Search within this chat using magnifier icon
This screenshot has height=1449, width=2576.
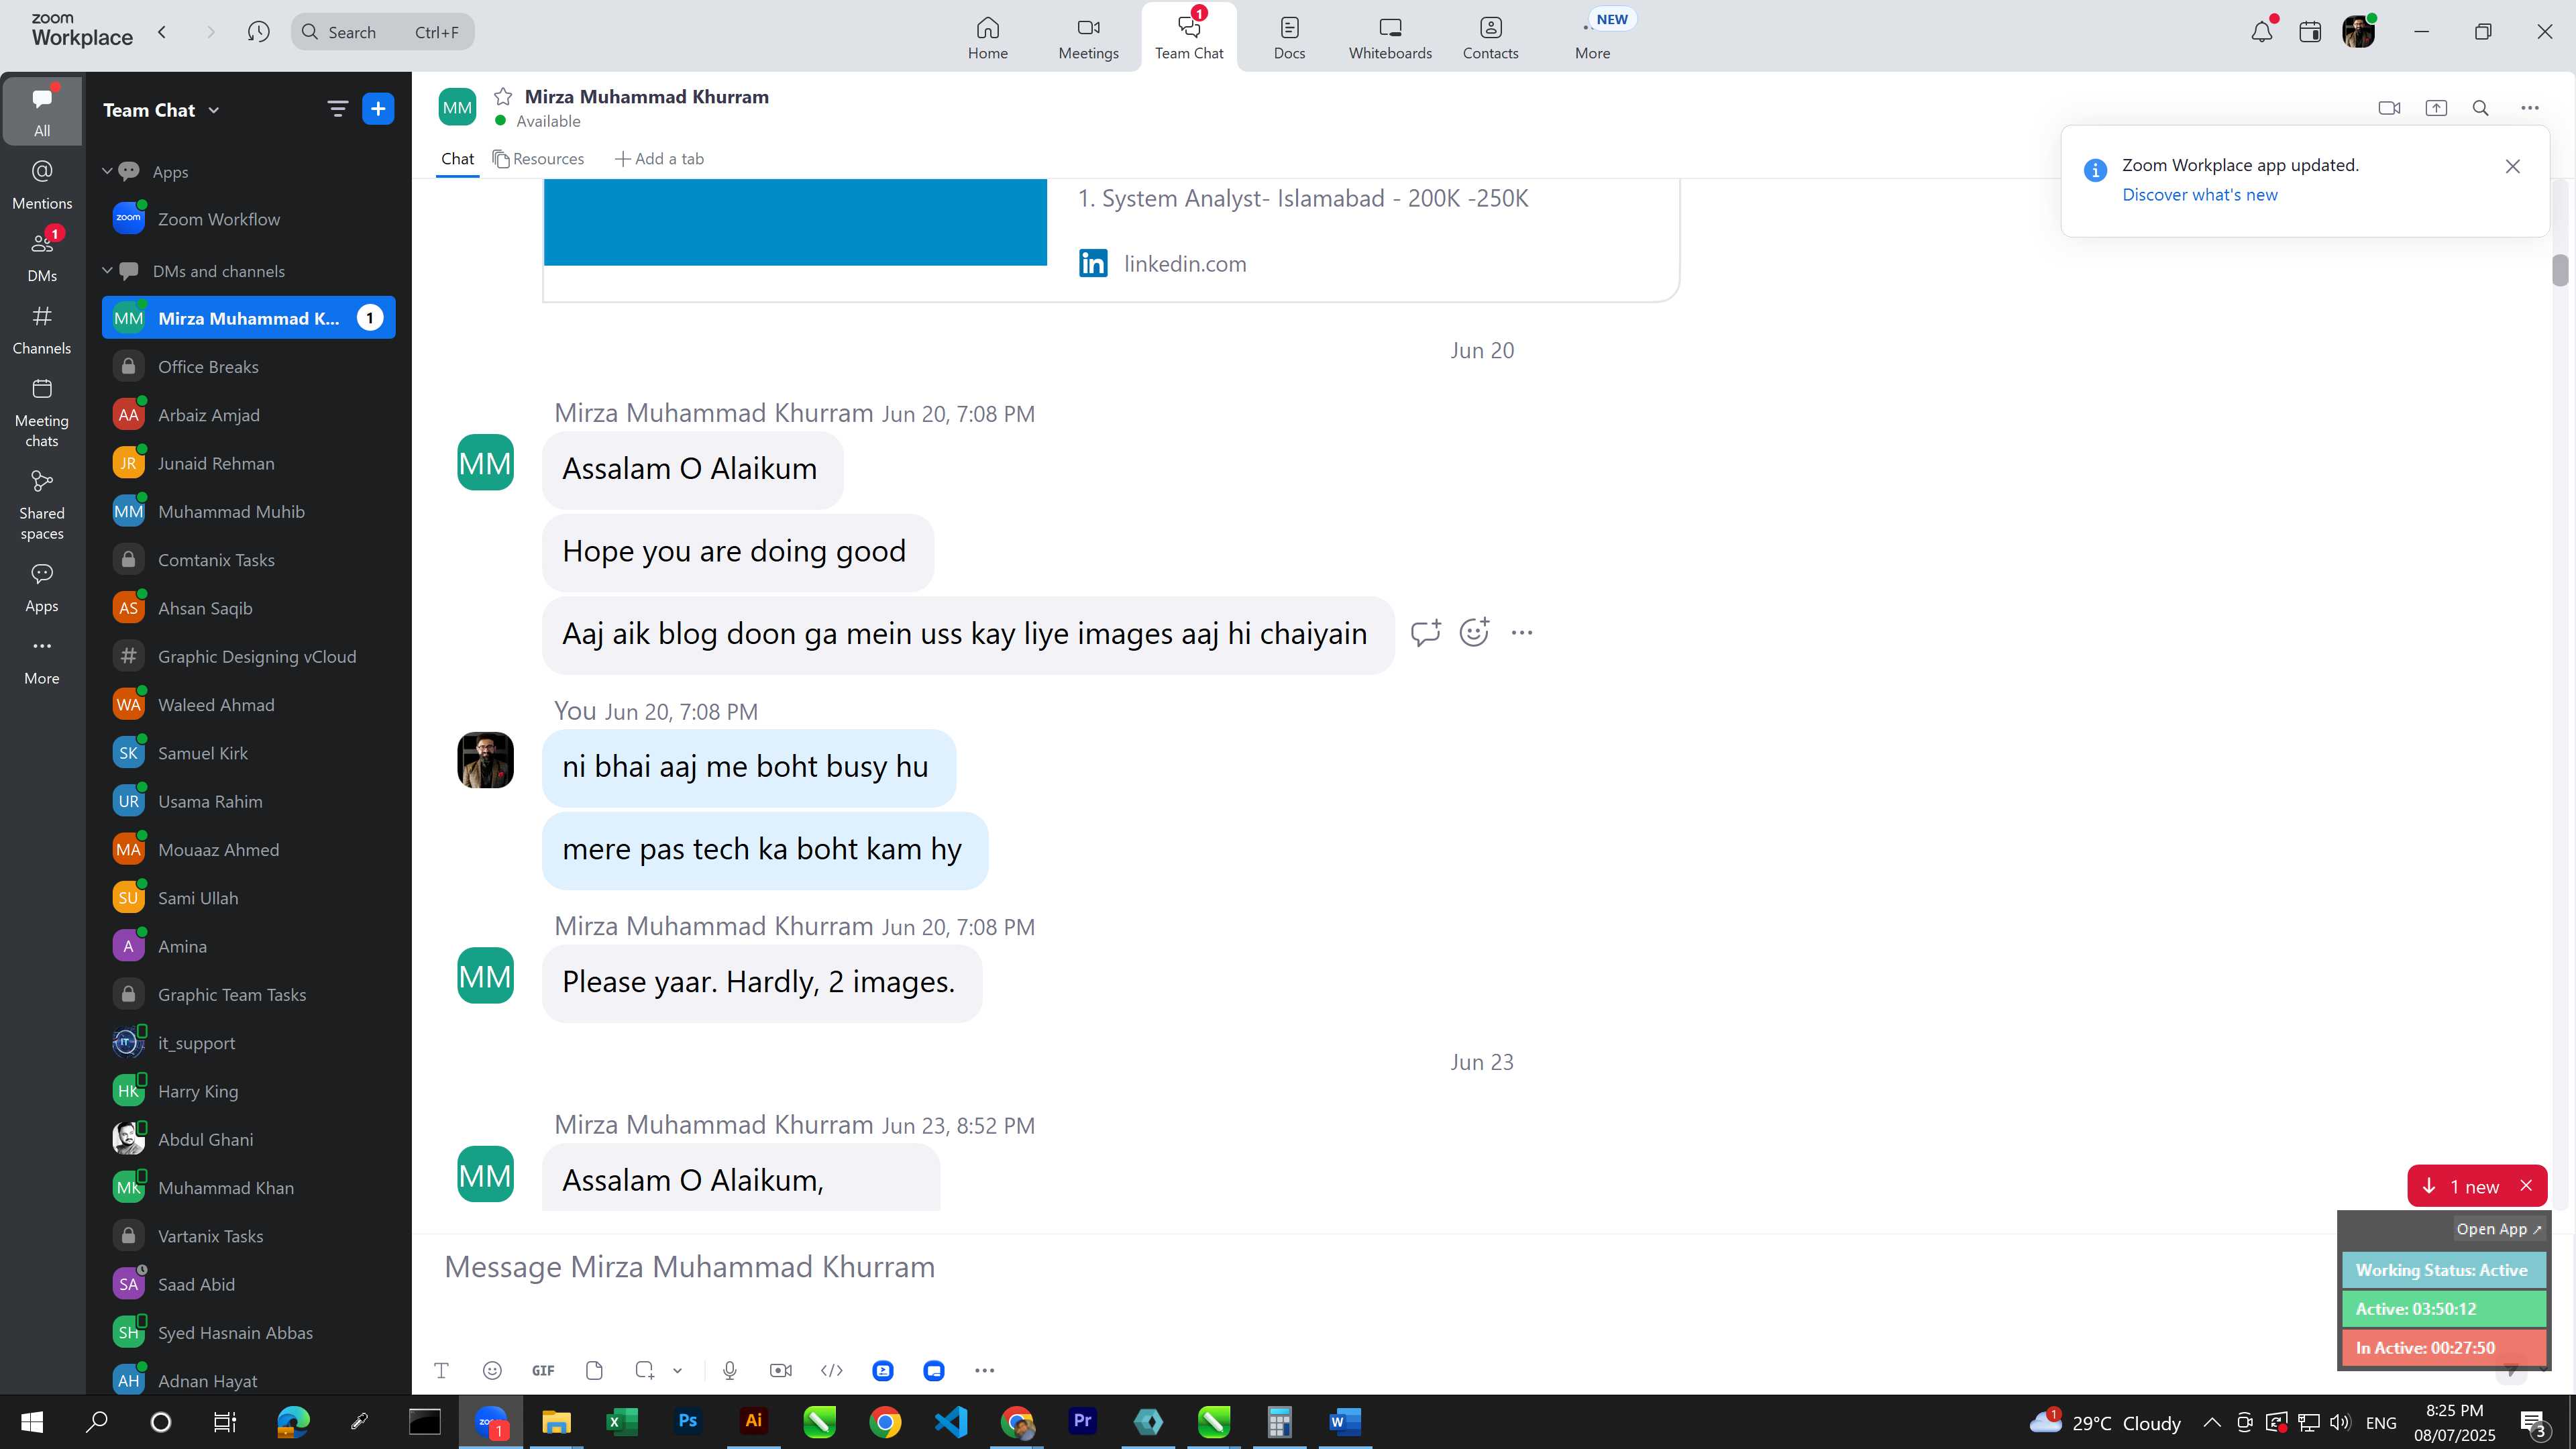point(2480,108)
